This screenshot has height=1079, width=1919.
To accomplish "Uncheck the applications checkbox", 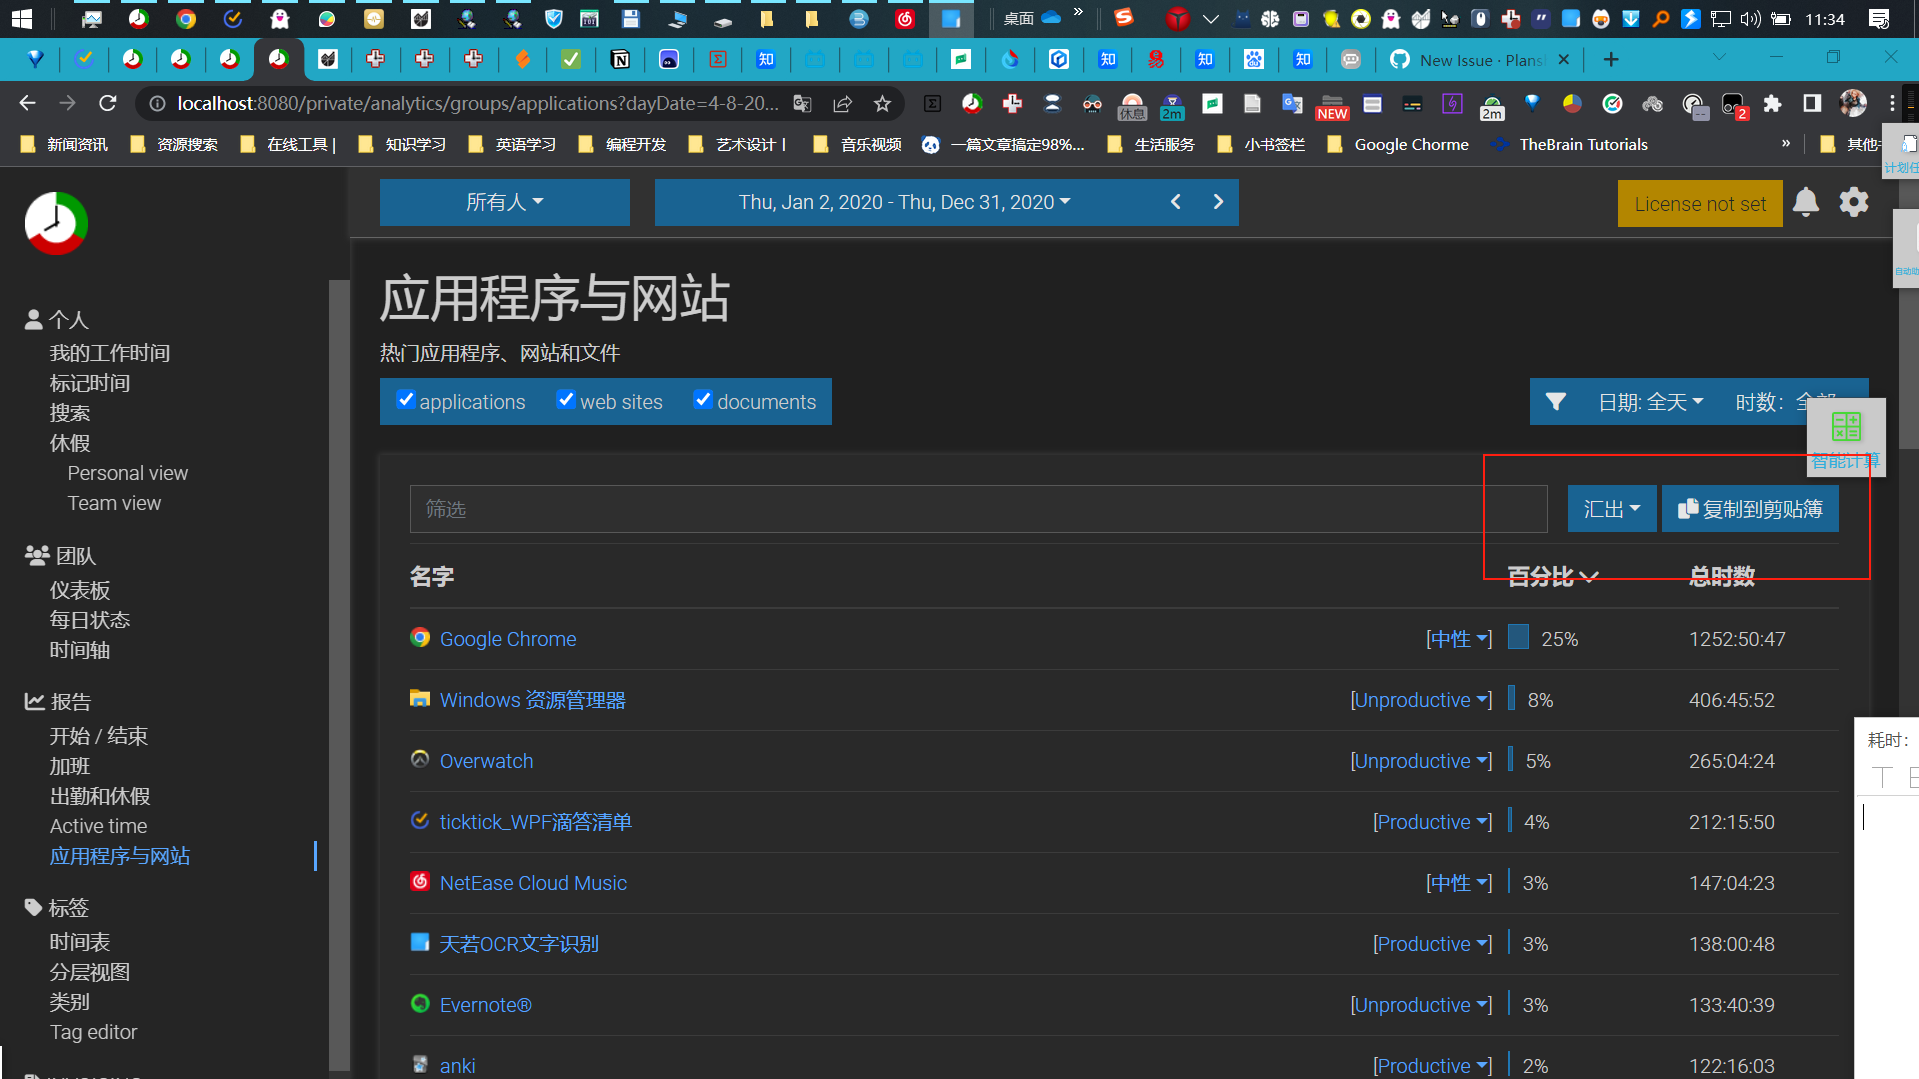I will (406, 399).
